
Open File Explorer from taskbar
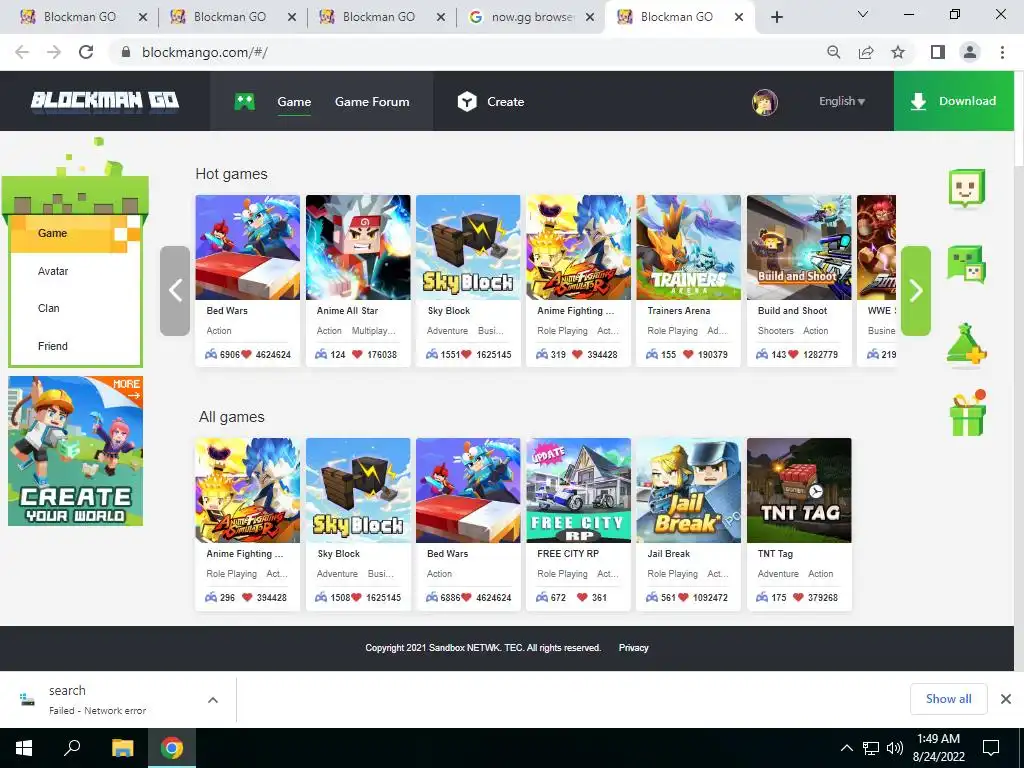coord(122,748)
